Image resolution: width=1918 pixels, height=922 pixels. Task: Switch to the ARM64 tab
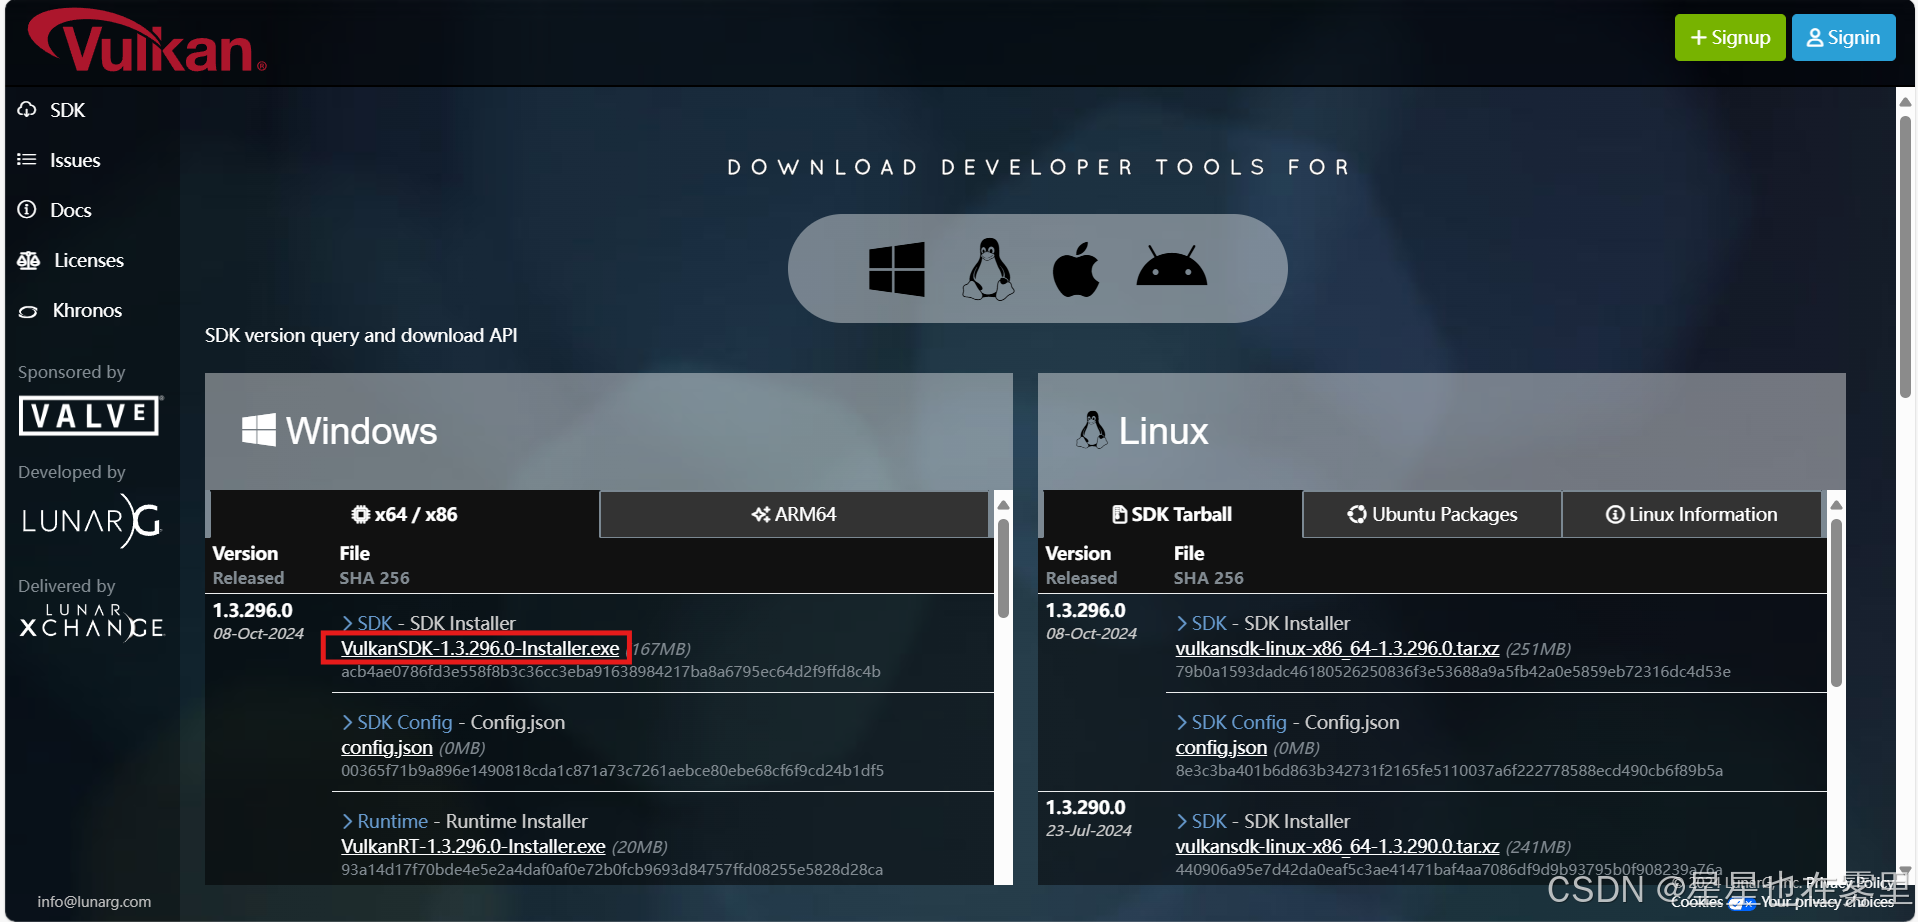pyautogui.click(x=794, y=514)
